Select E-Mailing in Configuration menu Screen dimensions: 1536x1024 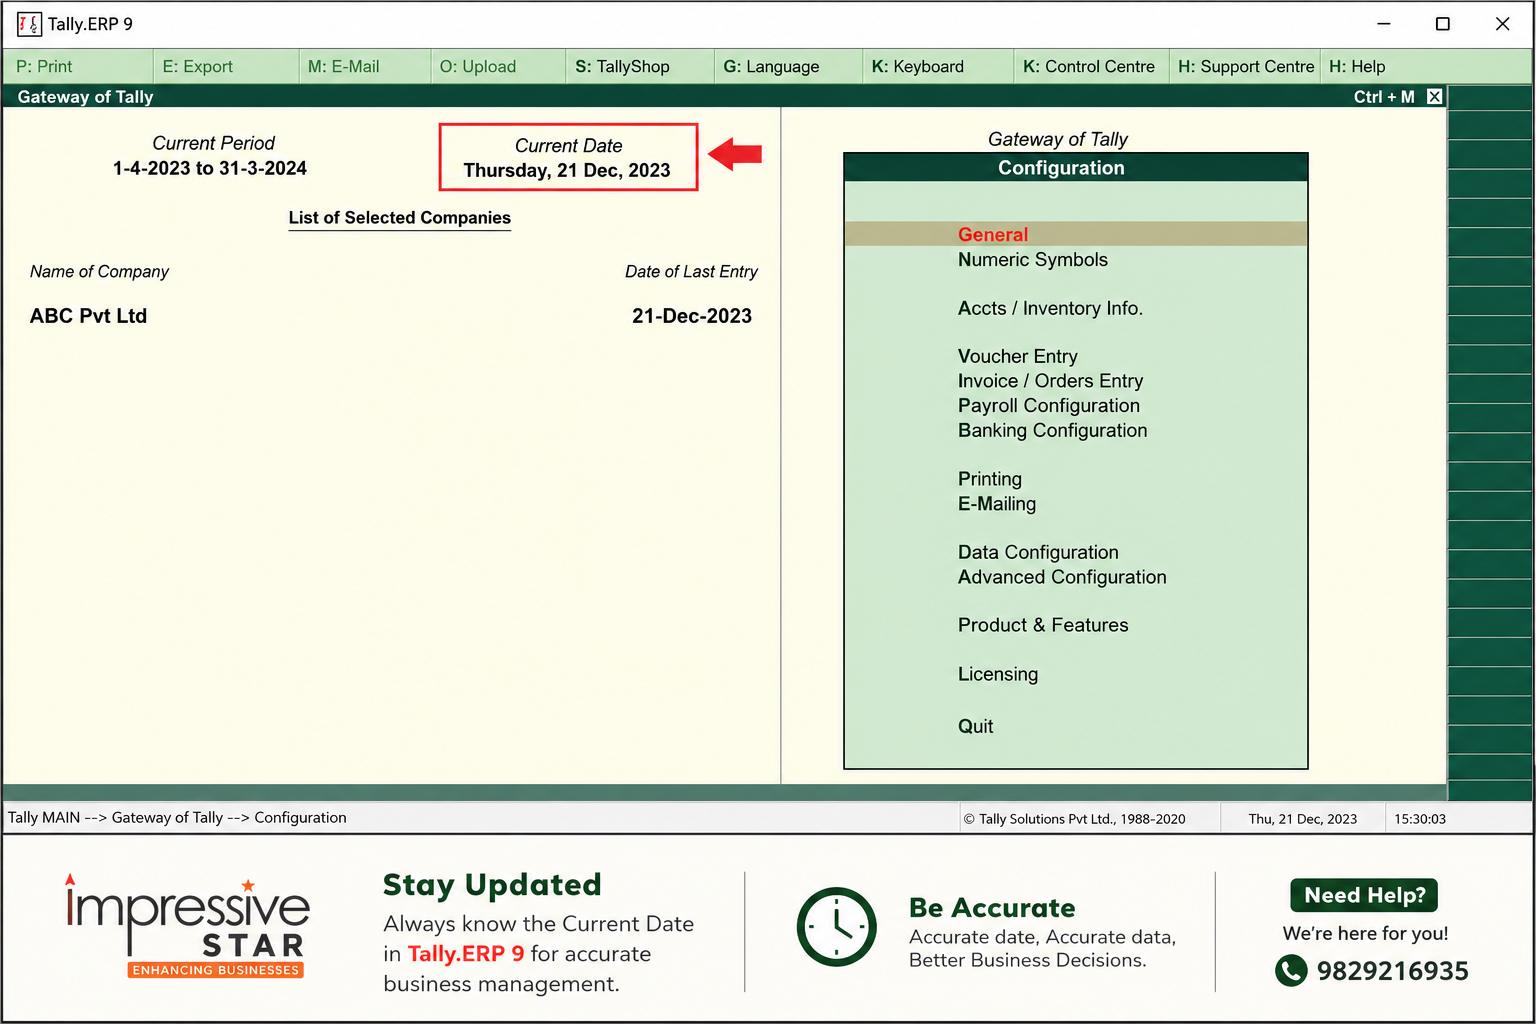tap(996, 504)
